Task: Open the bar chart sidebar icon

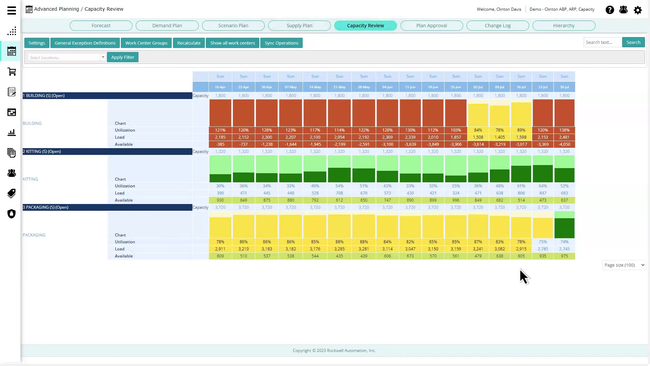Action: tap(12, 133)
